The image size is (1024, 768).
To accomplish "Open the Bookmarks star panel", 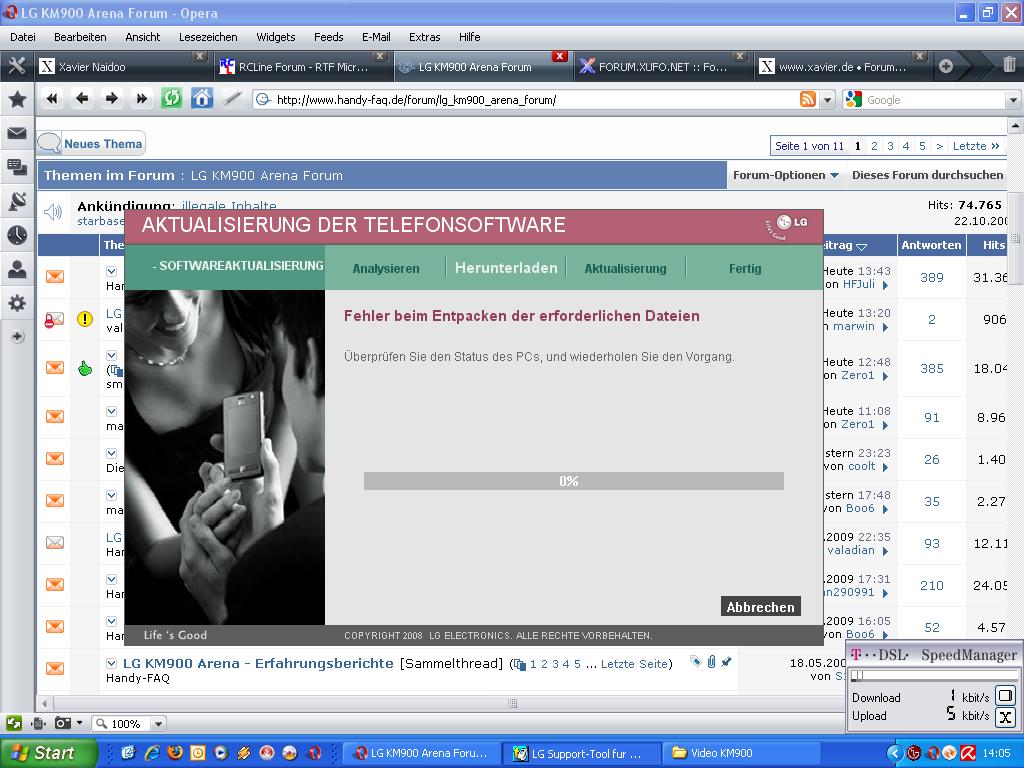I will coord(17,99).
